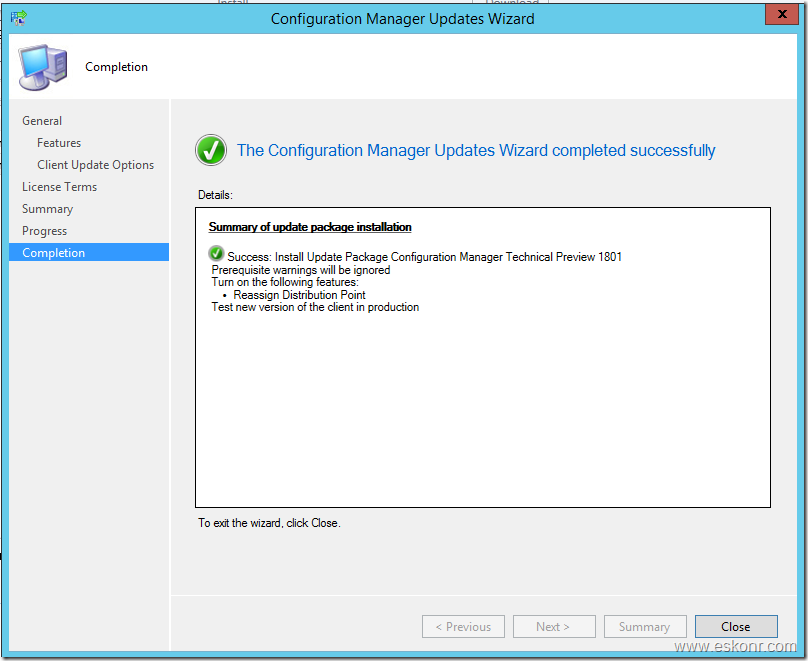808x661 pixels.
Task: Close the wizard with the red X
Action: pos(781,14)
